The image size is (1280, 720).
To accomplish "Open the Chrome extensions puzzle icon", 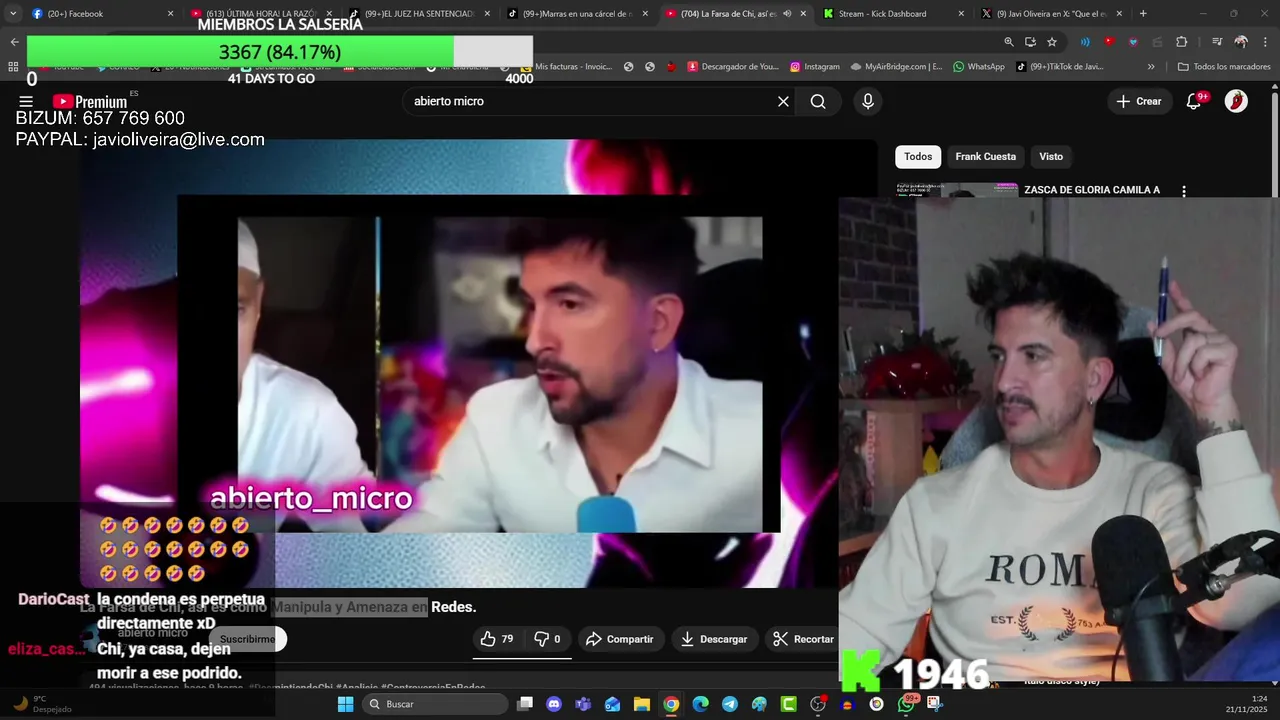I will coord(1181,42).
